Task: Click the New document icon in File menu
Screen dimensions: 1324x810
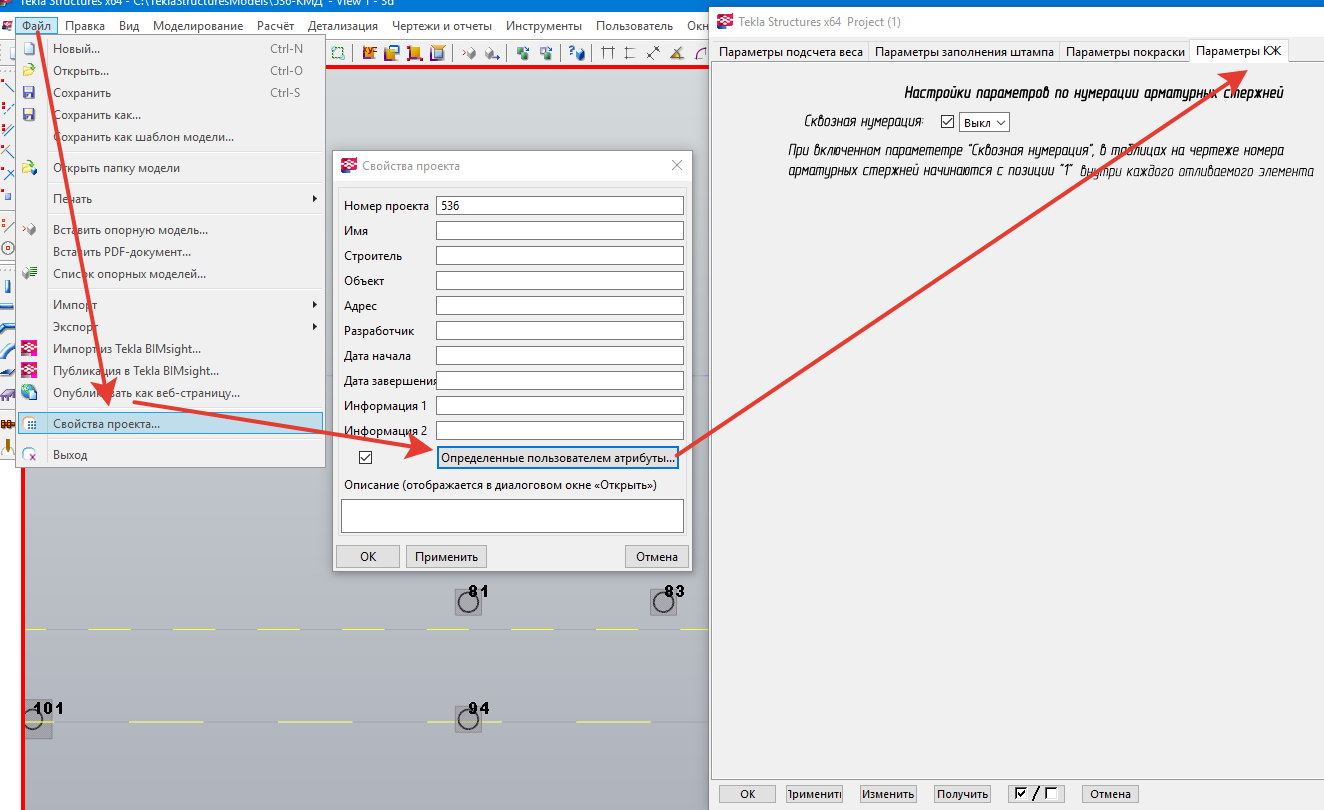Action: pyautogui.click(x=29, y=49)
